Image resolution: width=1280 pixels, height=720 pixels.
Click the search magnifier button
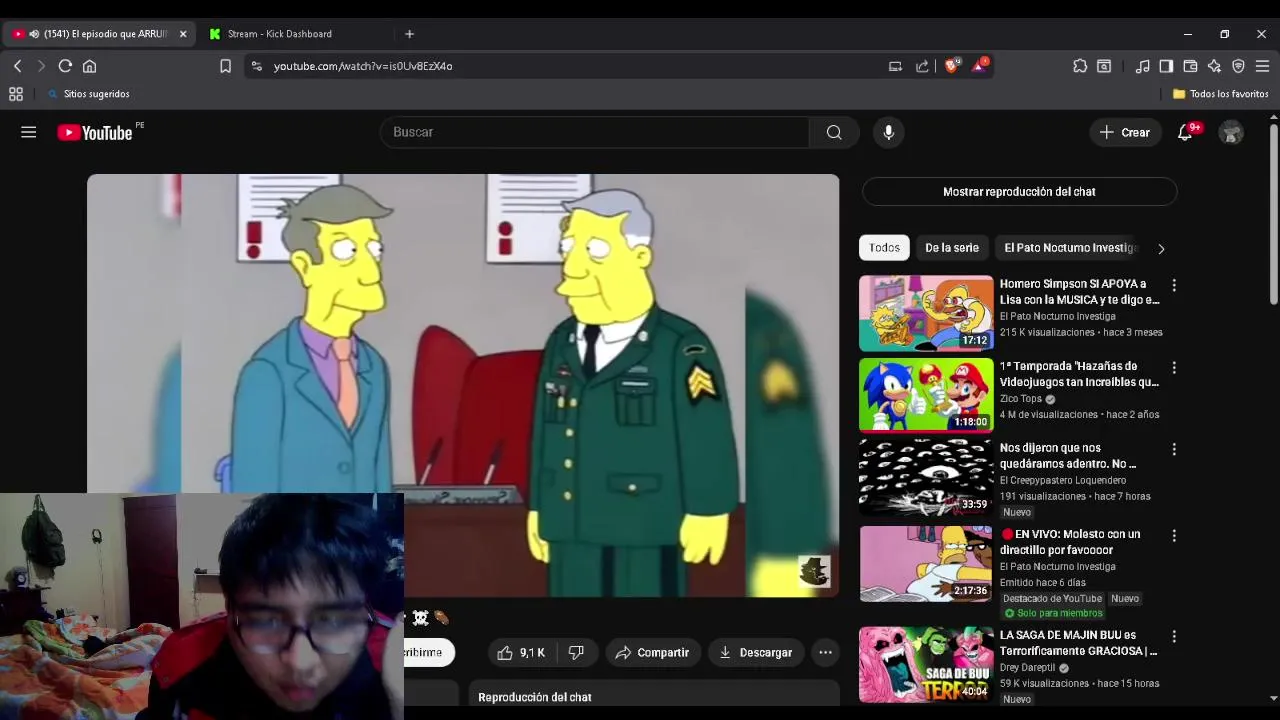[x=834, y=132]
